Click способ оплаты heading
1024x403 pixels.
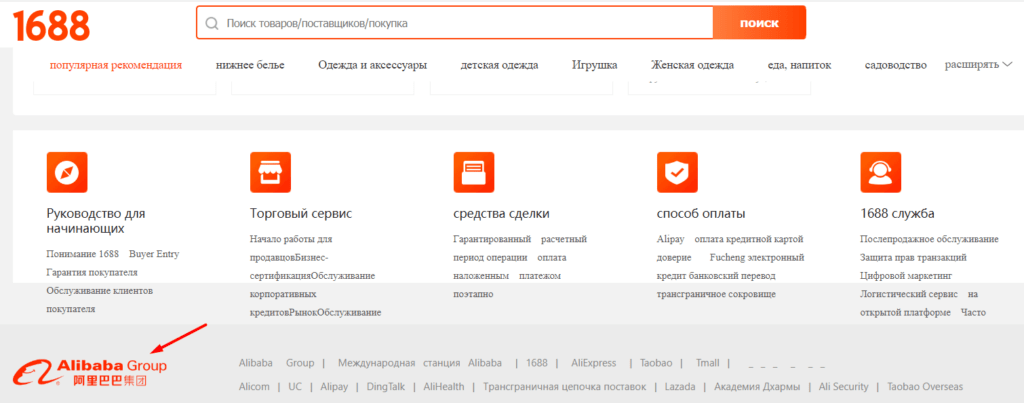click(701, 214)
